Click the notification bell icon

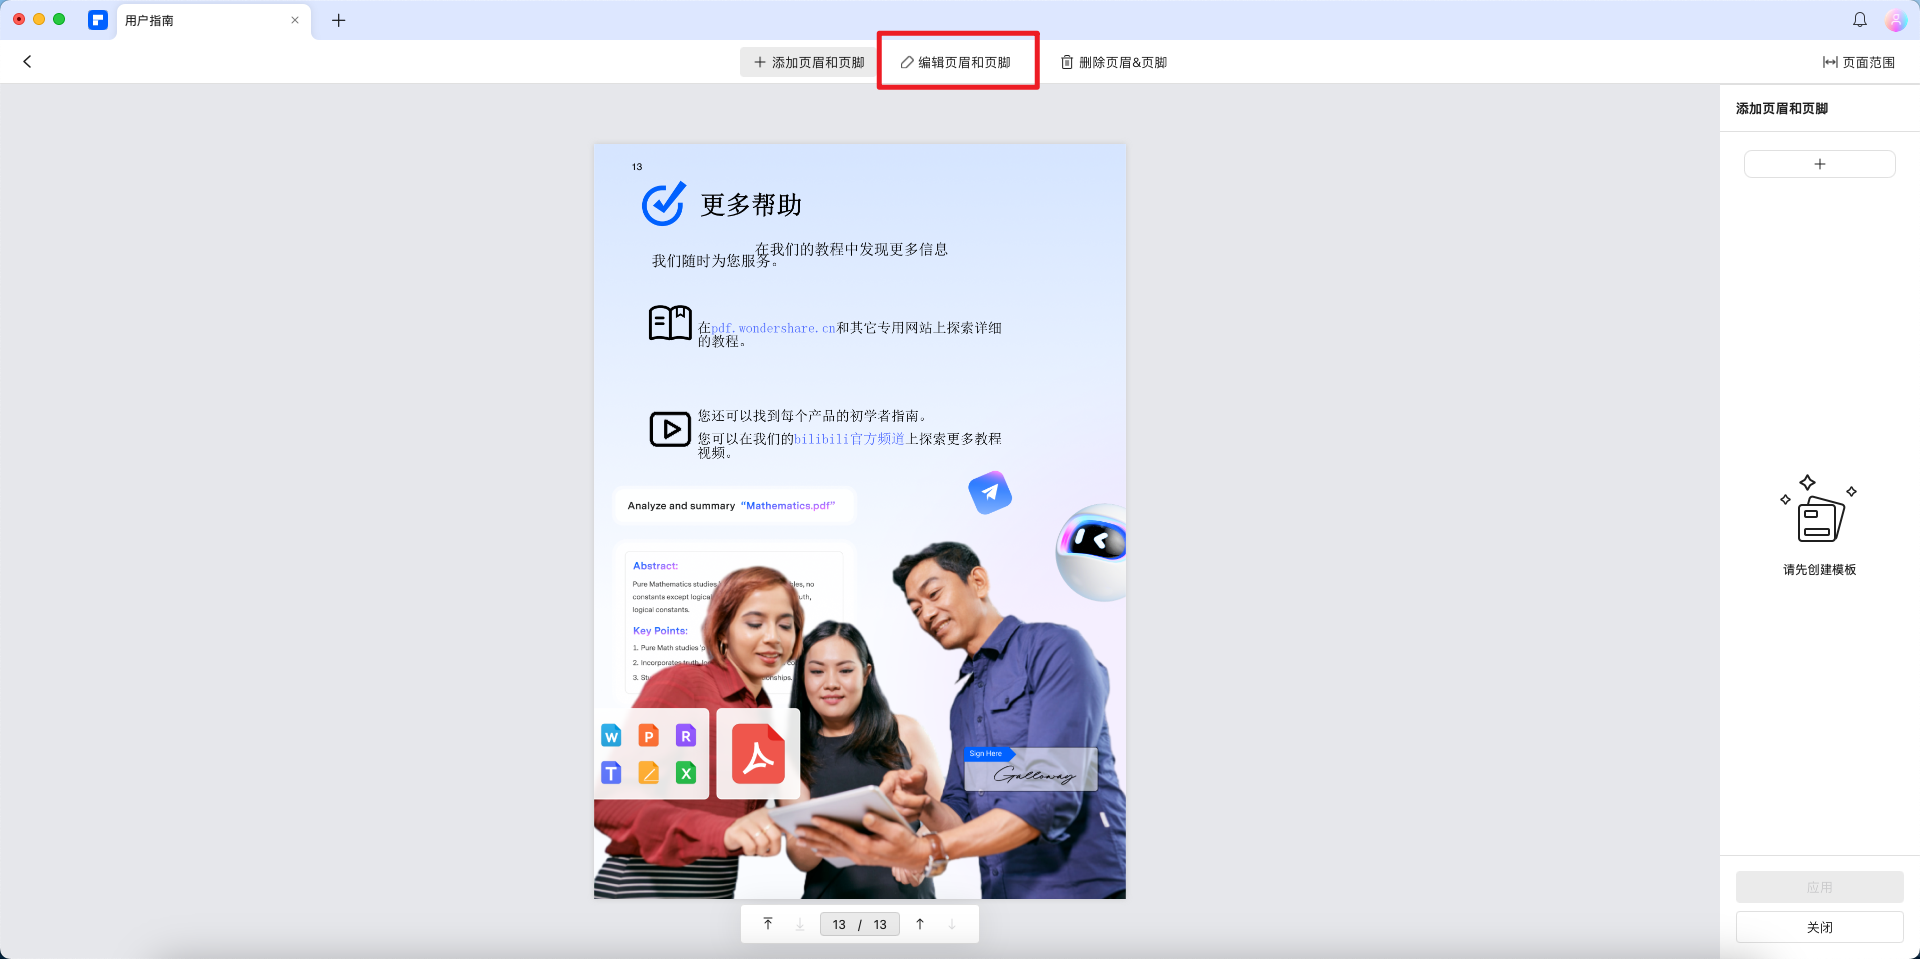(1859, 19)
